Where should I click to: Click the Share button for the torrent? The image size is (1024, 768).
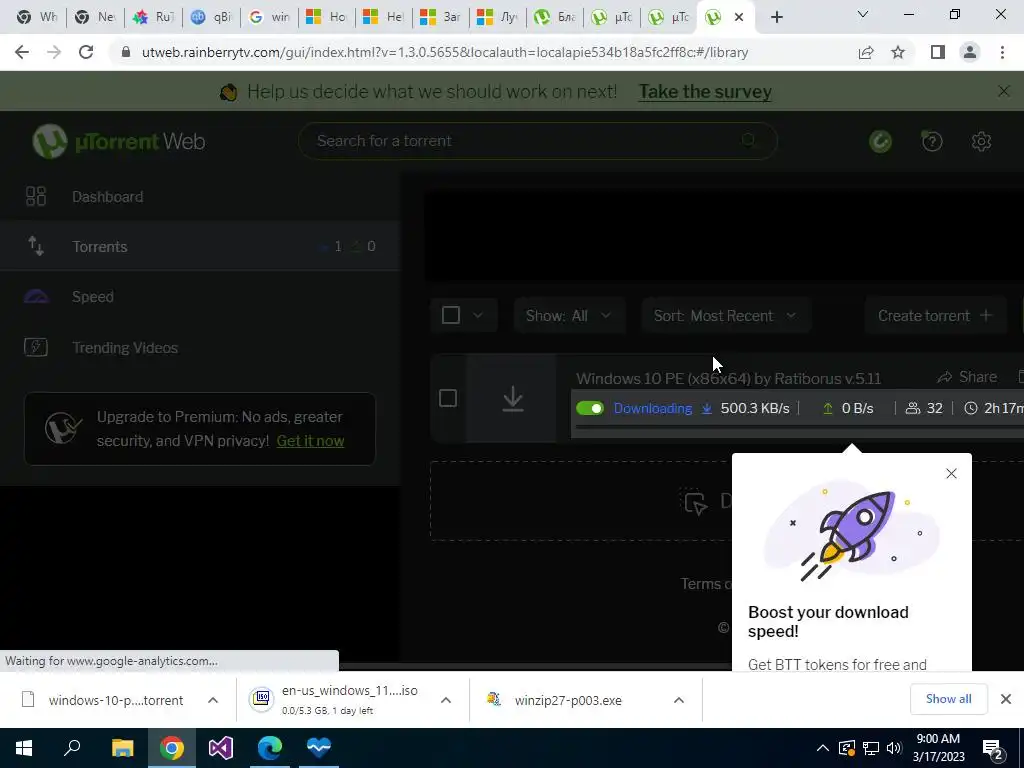coord(967,377)
